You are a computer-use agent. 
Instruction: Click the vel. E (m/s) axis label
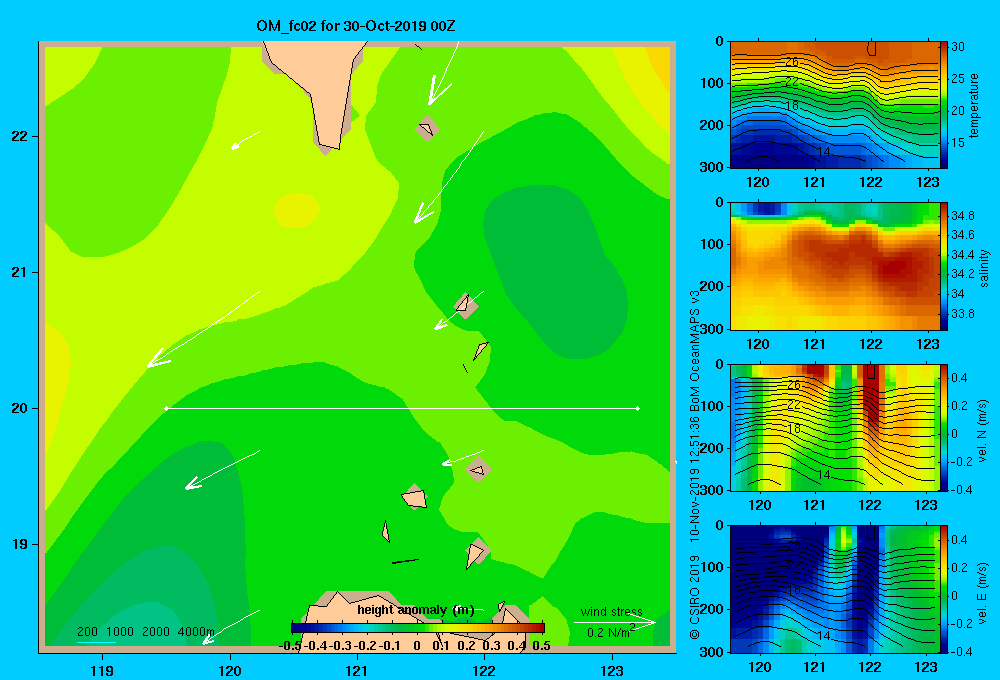[983, 592]
